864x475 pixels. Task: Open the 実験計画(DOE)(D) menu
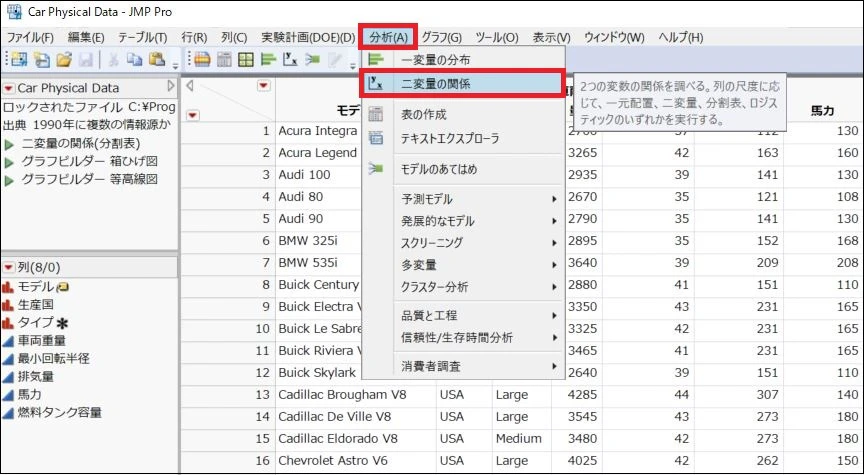coord(308,37)
